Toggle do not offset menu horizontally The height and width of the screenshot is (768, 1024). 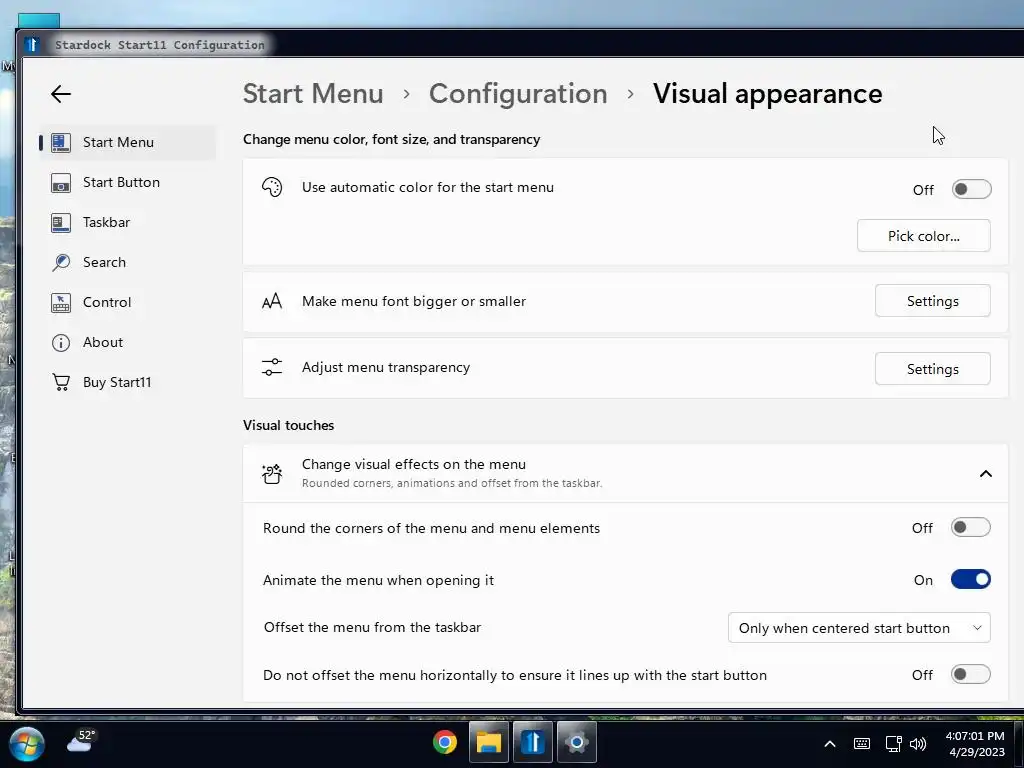coord(970,675)
